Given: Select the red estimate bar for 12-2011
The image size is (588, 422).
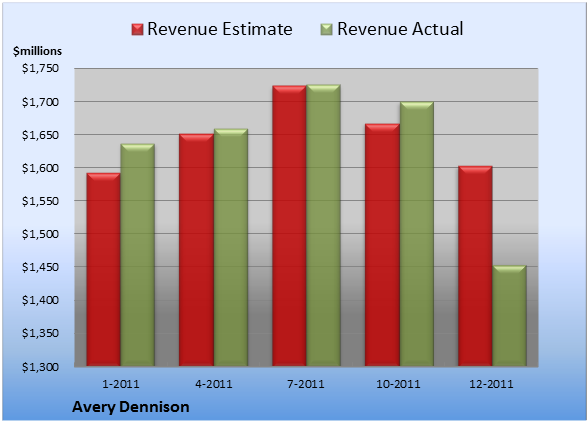Looking at the screenshot, I should pyautogui.click(x=475, y=266).
